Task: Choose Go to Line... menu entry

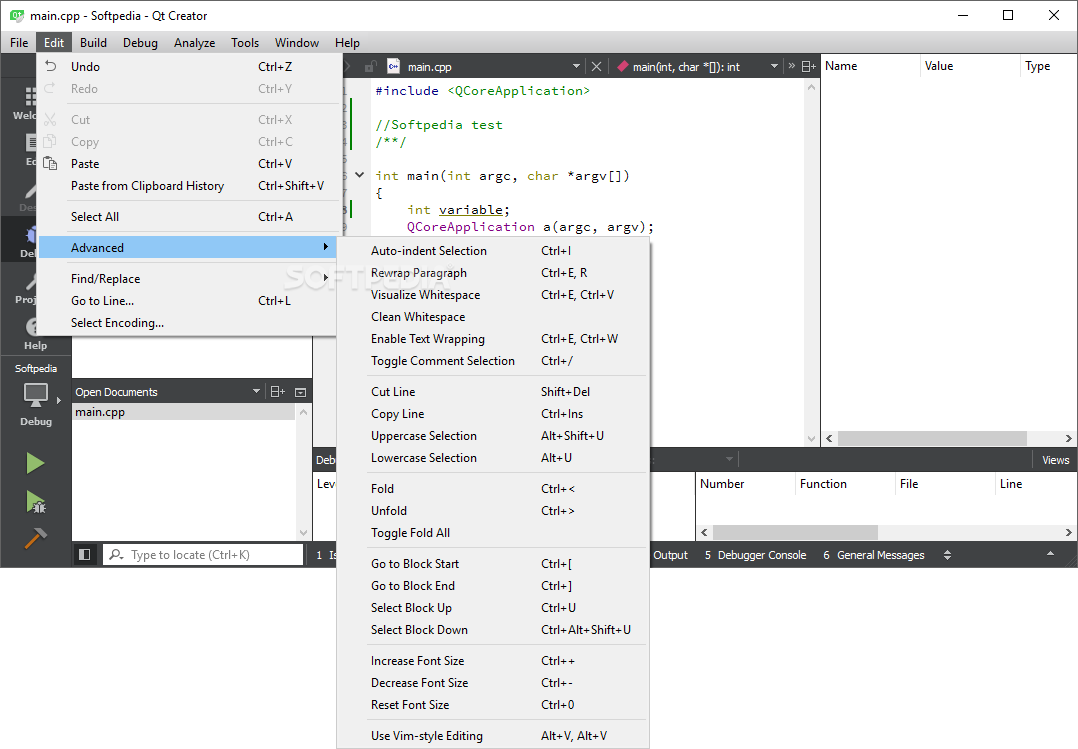Action: [187, 301]
